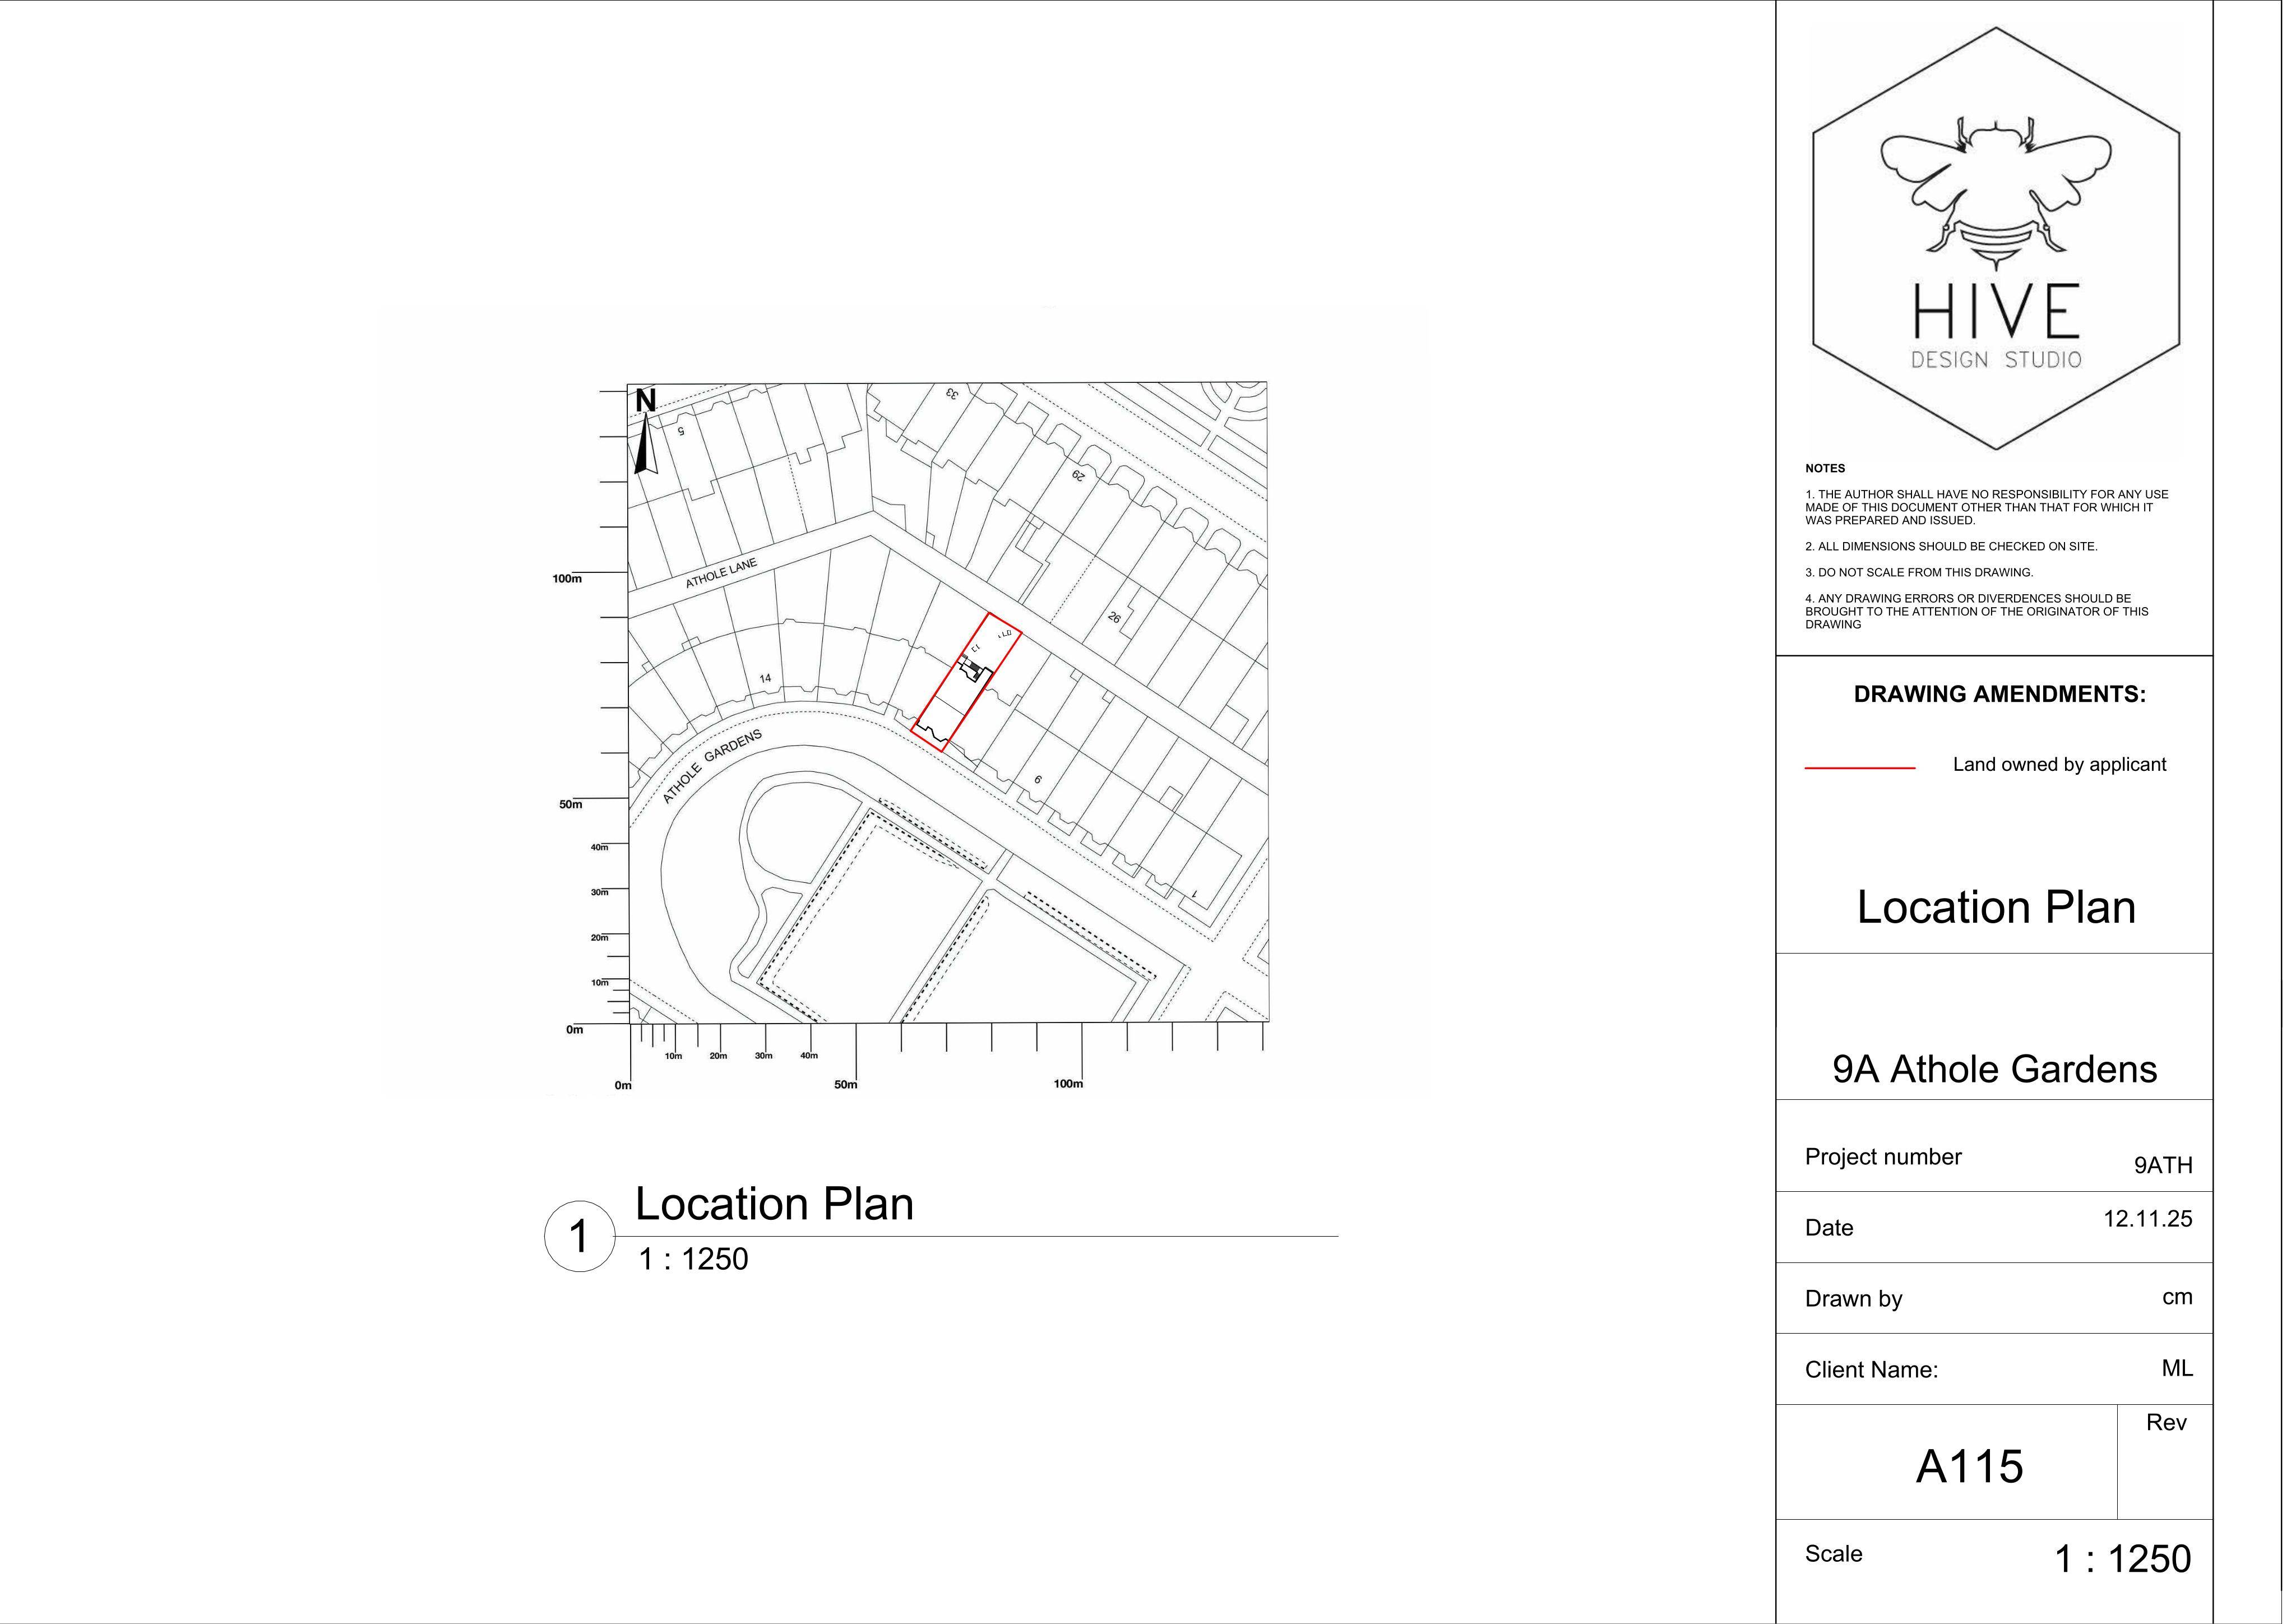Click house number '26' on the map

1115,618
